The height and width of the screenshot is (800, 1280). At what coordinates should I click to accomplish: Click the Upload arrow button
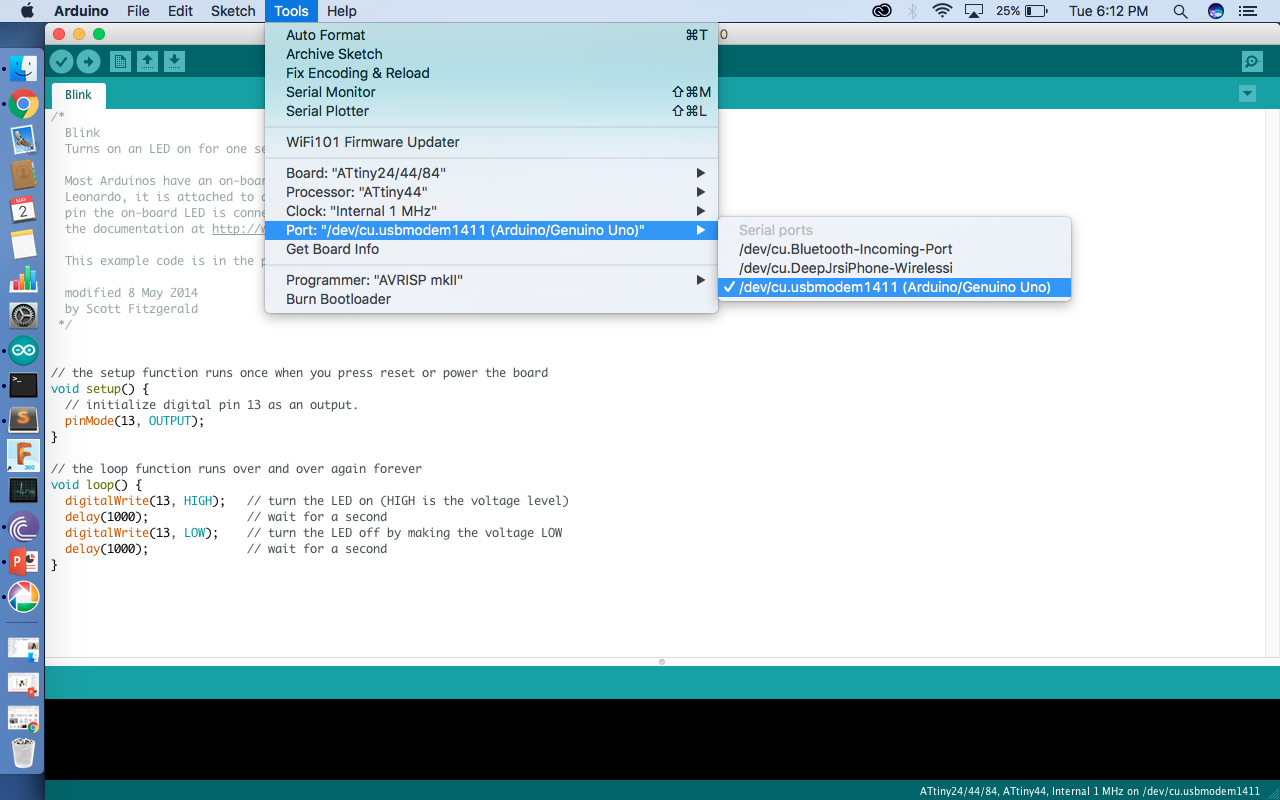[88, 62]
